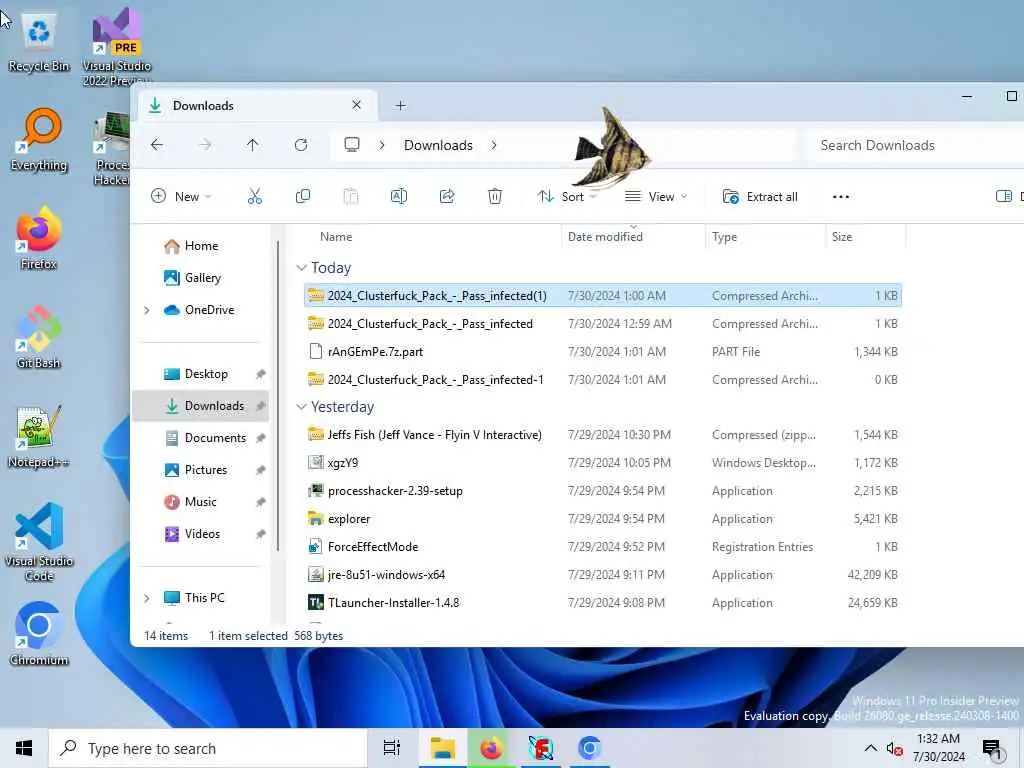The height and width of the screenshot is (768, 1024).
Task: Open Recycle Bin on the desktop
Action: 39,42
